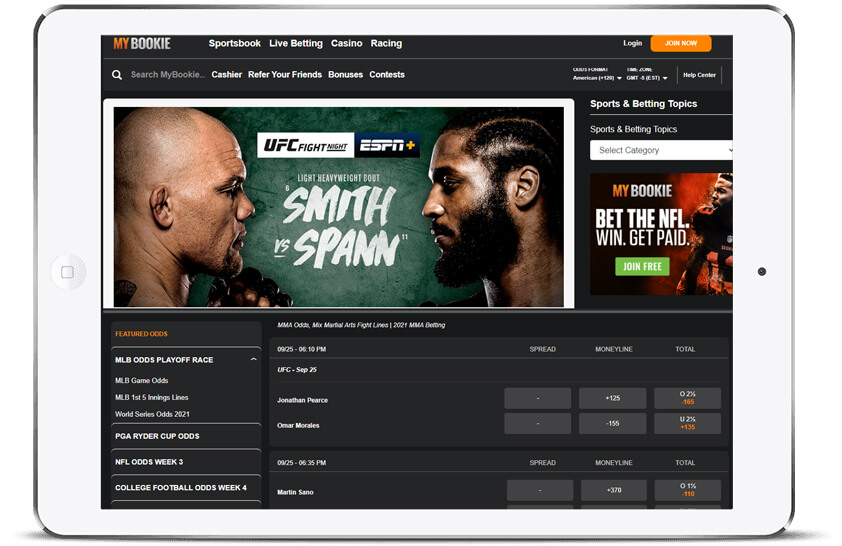842x546 pixels.
Task: Click the green JOIN FREE button
Action: coord(642,266)
